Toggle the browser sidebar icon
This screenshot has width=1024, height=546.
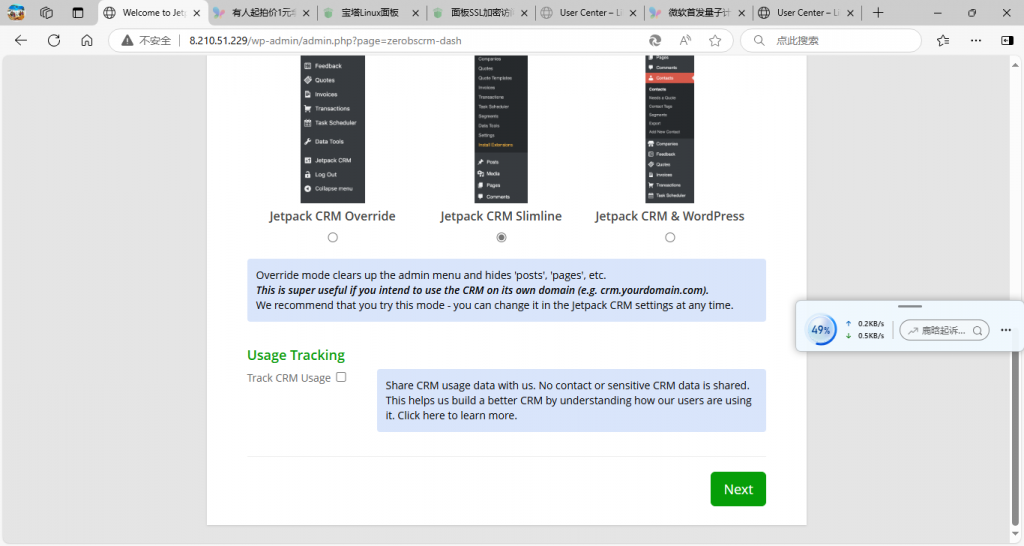pyautogui.click(x=1007, y=40)
